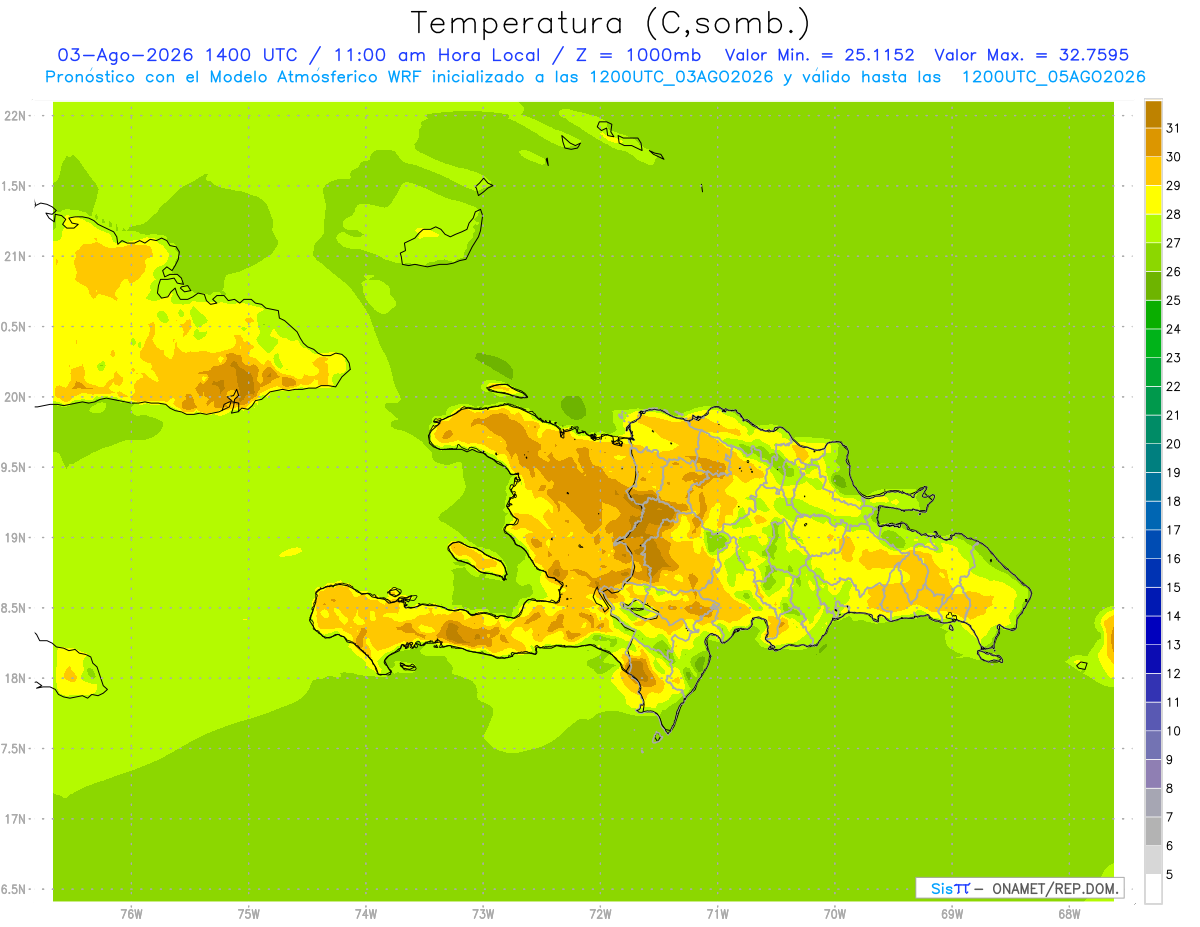Viewport: 1200px width, 927px height.
Task: Click the "21N" latitude label
Action: pyautogui.click(x=14, y=256)
